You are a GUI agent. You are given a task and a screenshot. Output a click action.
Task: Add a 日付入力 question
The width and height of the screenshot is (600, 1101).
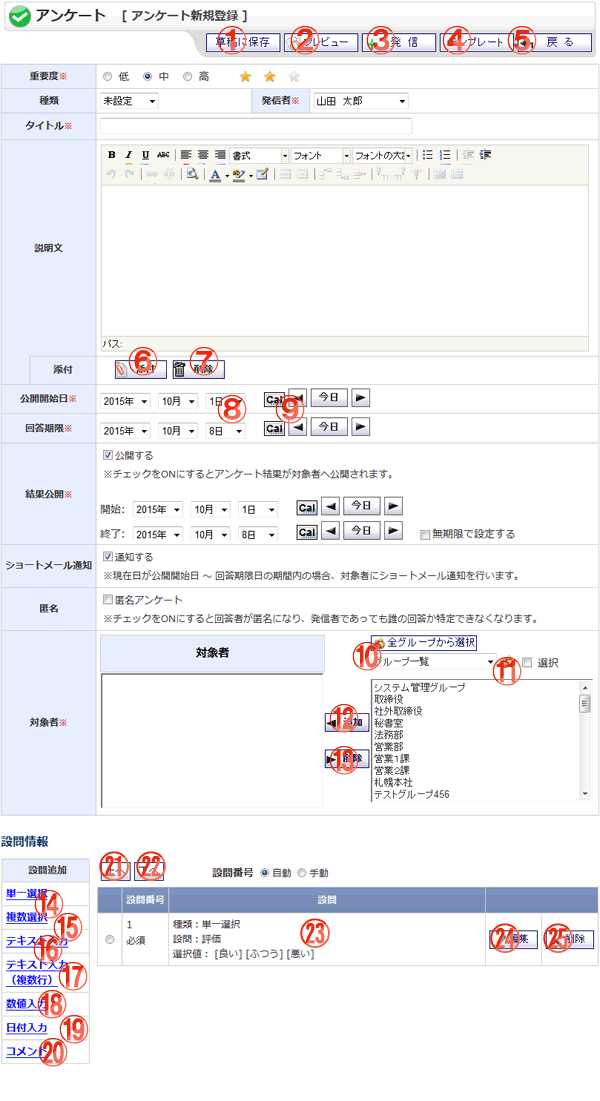pos(27,1028)
